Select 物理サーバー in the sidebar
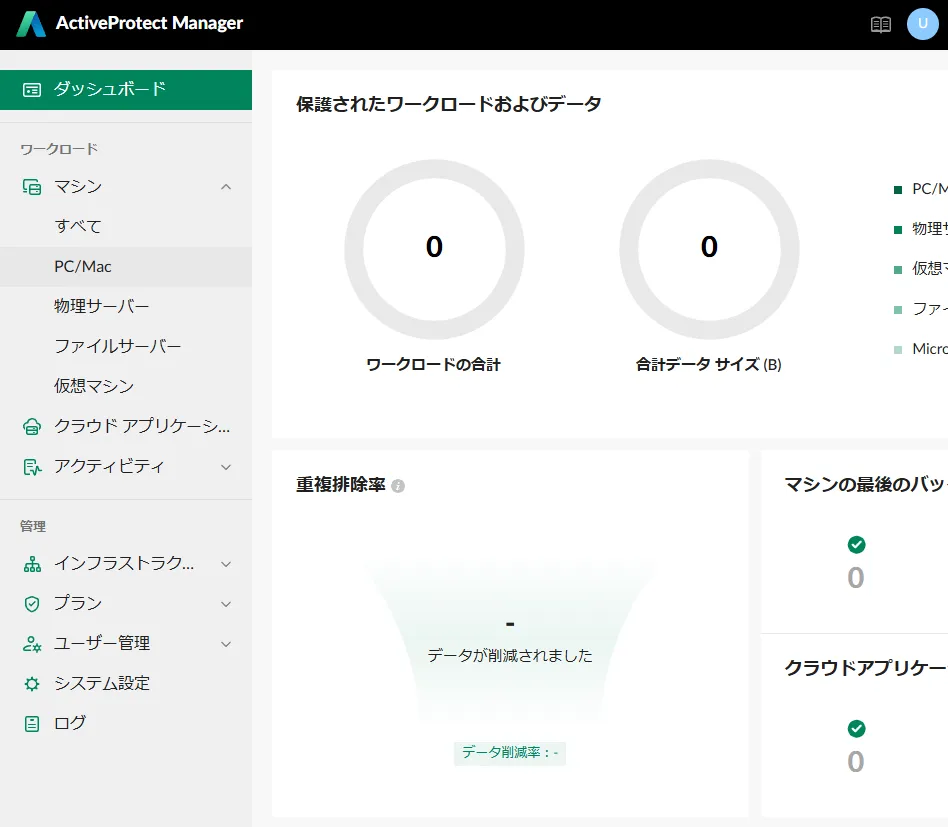Viewport: 948px width, 827px height. click(x=126, y=306)
